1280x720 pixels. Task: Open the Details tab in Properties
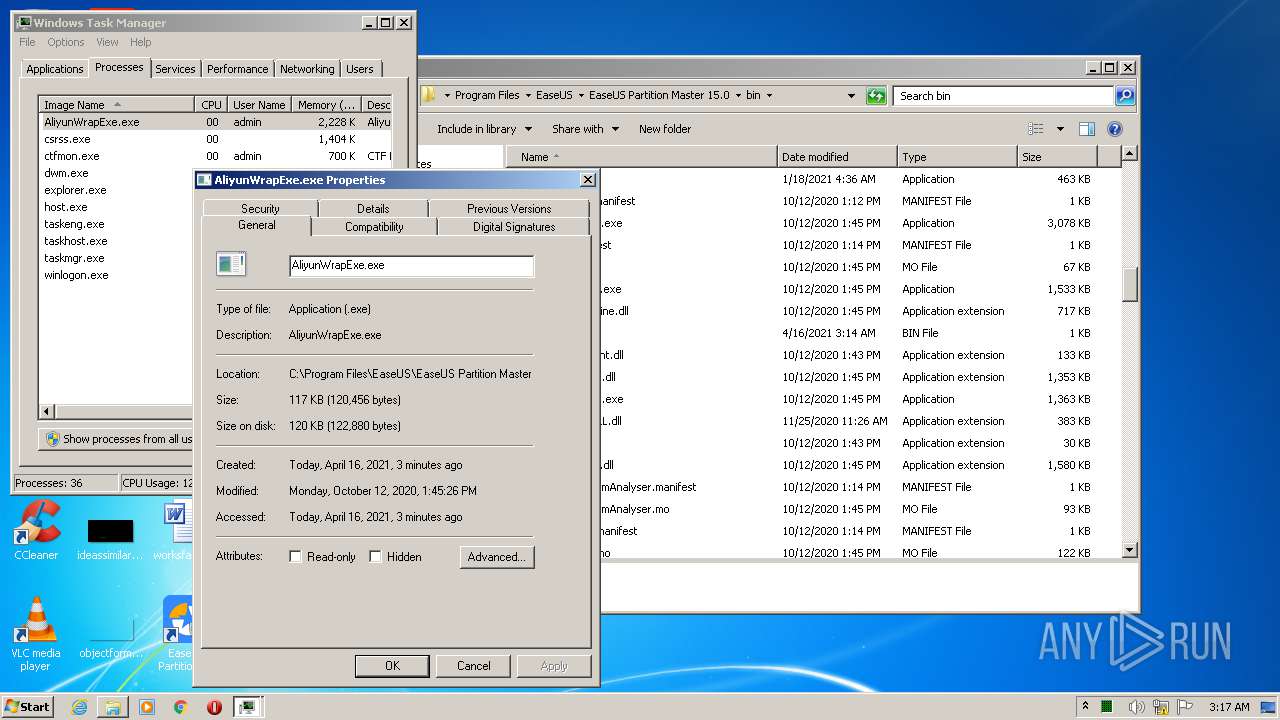pyautogui.click(x=373, y=209)
